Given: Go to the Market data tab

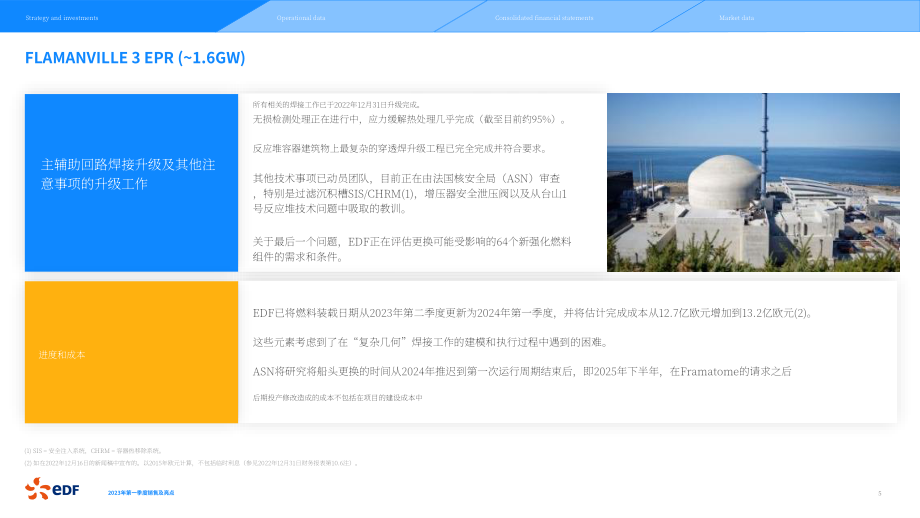Looking at the screenshot, I should coord(736,18).
